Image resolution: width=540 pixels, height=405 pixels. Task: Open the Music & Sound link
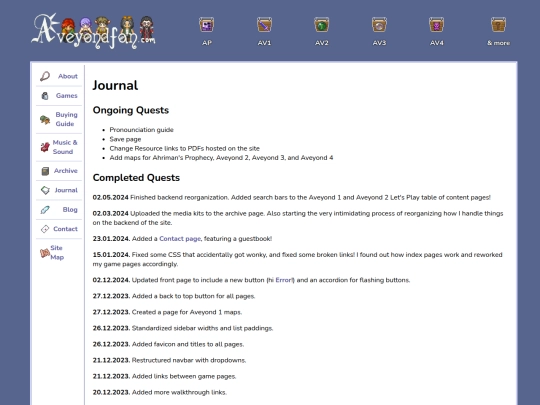[x=65, y=147]
